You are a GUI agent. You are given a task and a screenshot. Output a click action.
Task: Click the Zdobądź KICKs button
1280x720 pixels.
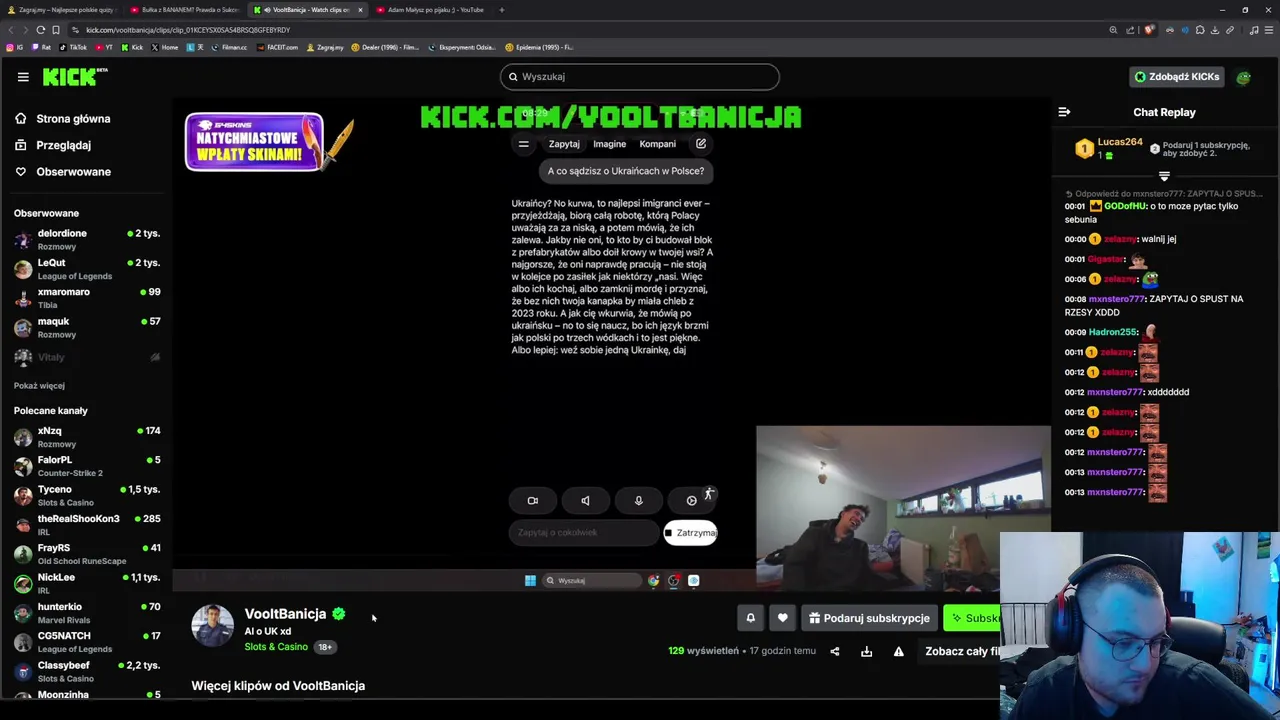(x=1176, y=76)
